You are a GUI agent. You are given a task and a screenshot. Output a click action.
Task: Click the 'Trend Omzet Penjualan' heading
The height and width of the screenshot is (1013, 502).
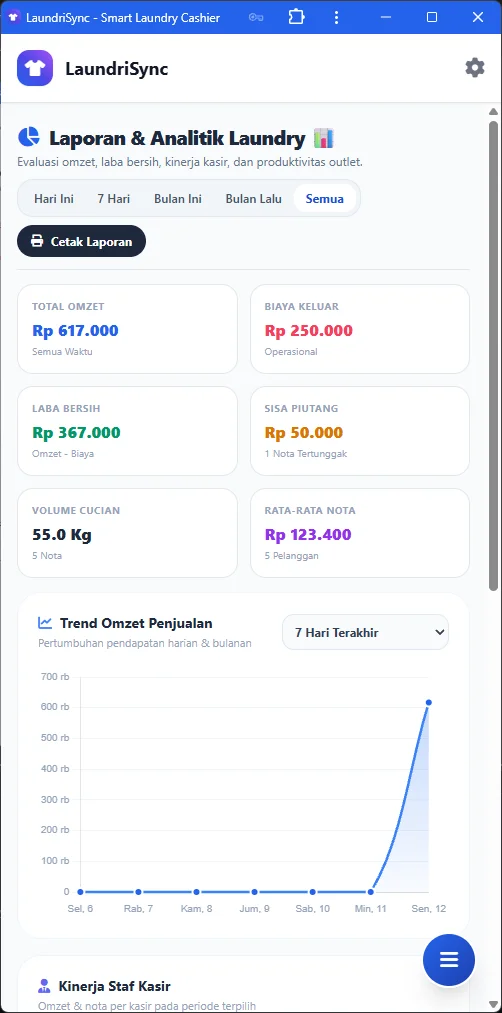tap(136, 623)
